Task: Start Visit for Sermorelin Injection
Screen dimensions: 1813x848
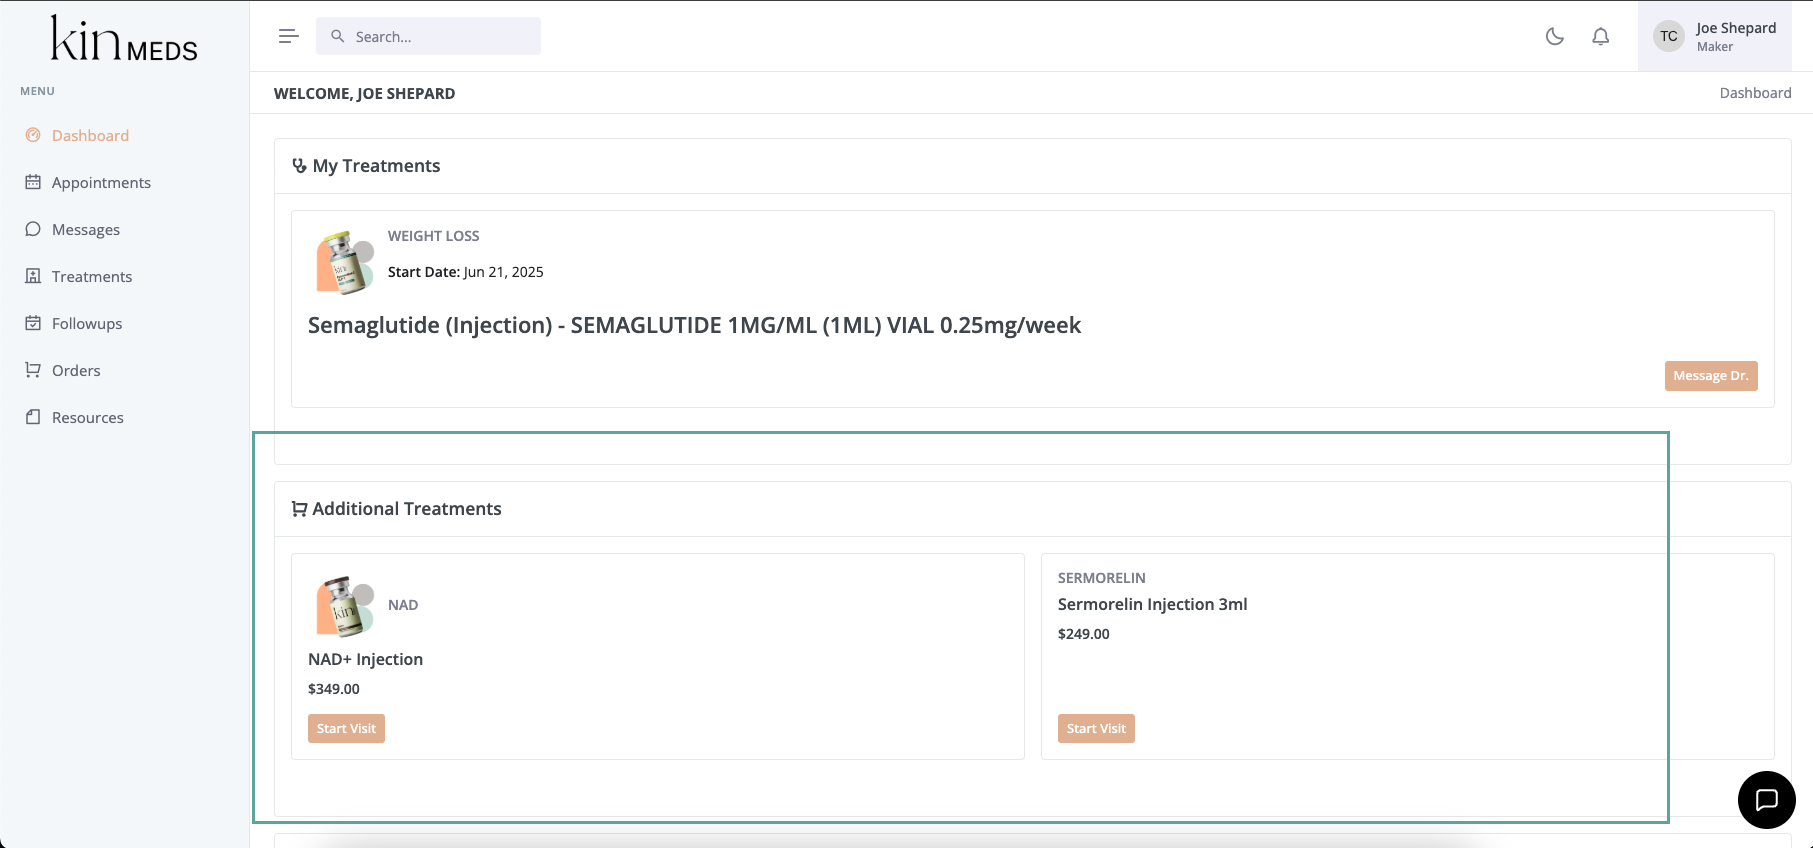Action: (x=1096, y=729)
